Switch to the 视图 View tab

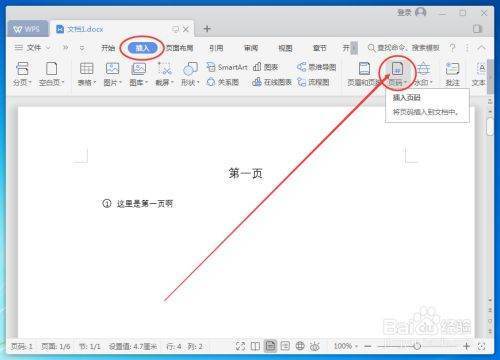(x=285, y=48)
